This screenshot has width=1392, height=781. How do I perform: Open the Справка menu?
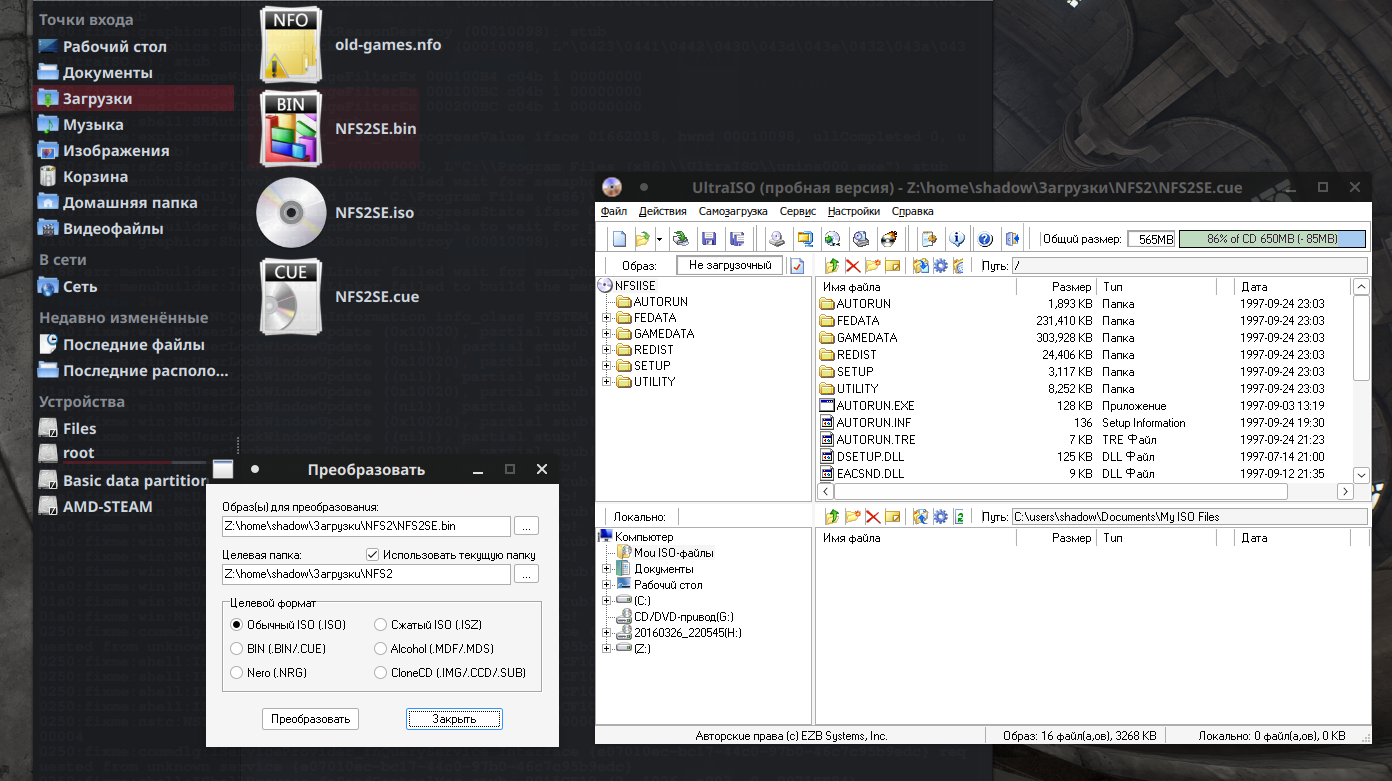pyautogui.click(x=912, y=211)
